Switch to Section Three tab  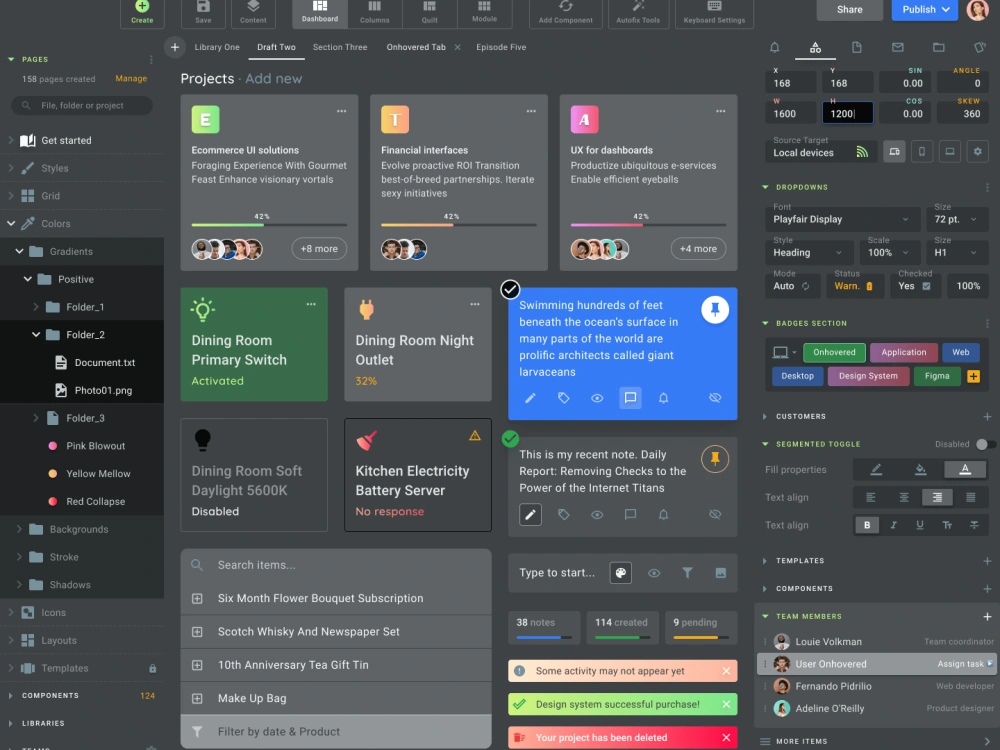(340, 47)
